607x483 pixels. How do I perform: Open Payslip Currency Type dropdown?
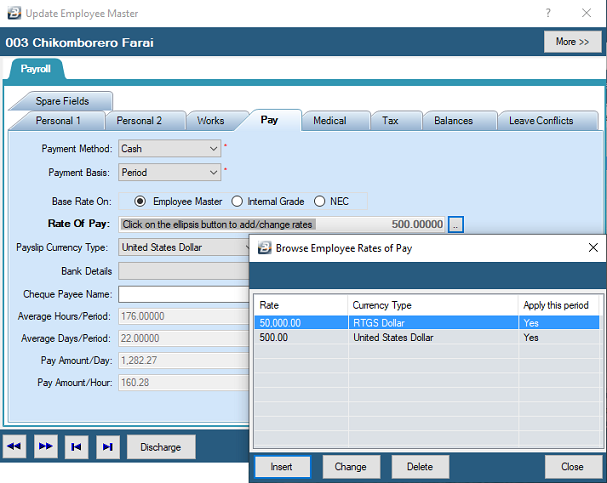[185, 247]
